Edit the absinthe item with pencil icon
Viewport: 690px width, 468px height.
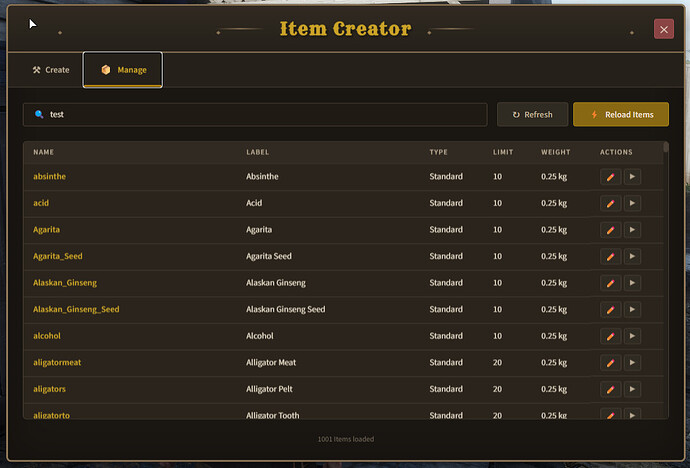click(610, 177)
